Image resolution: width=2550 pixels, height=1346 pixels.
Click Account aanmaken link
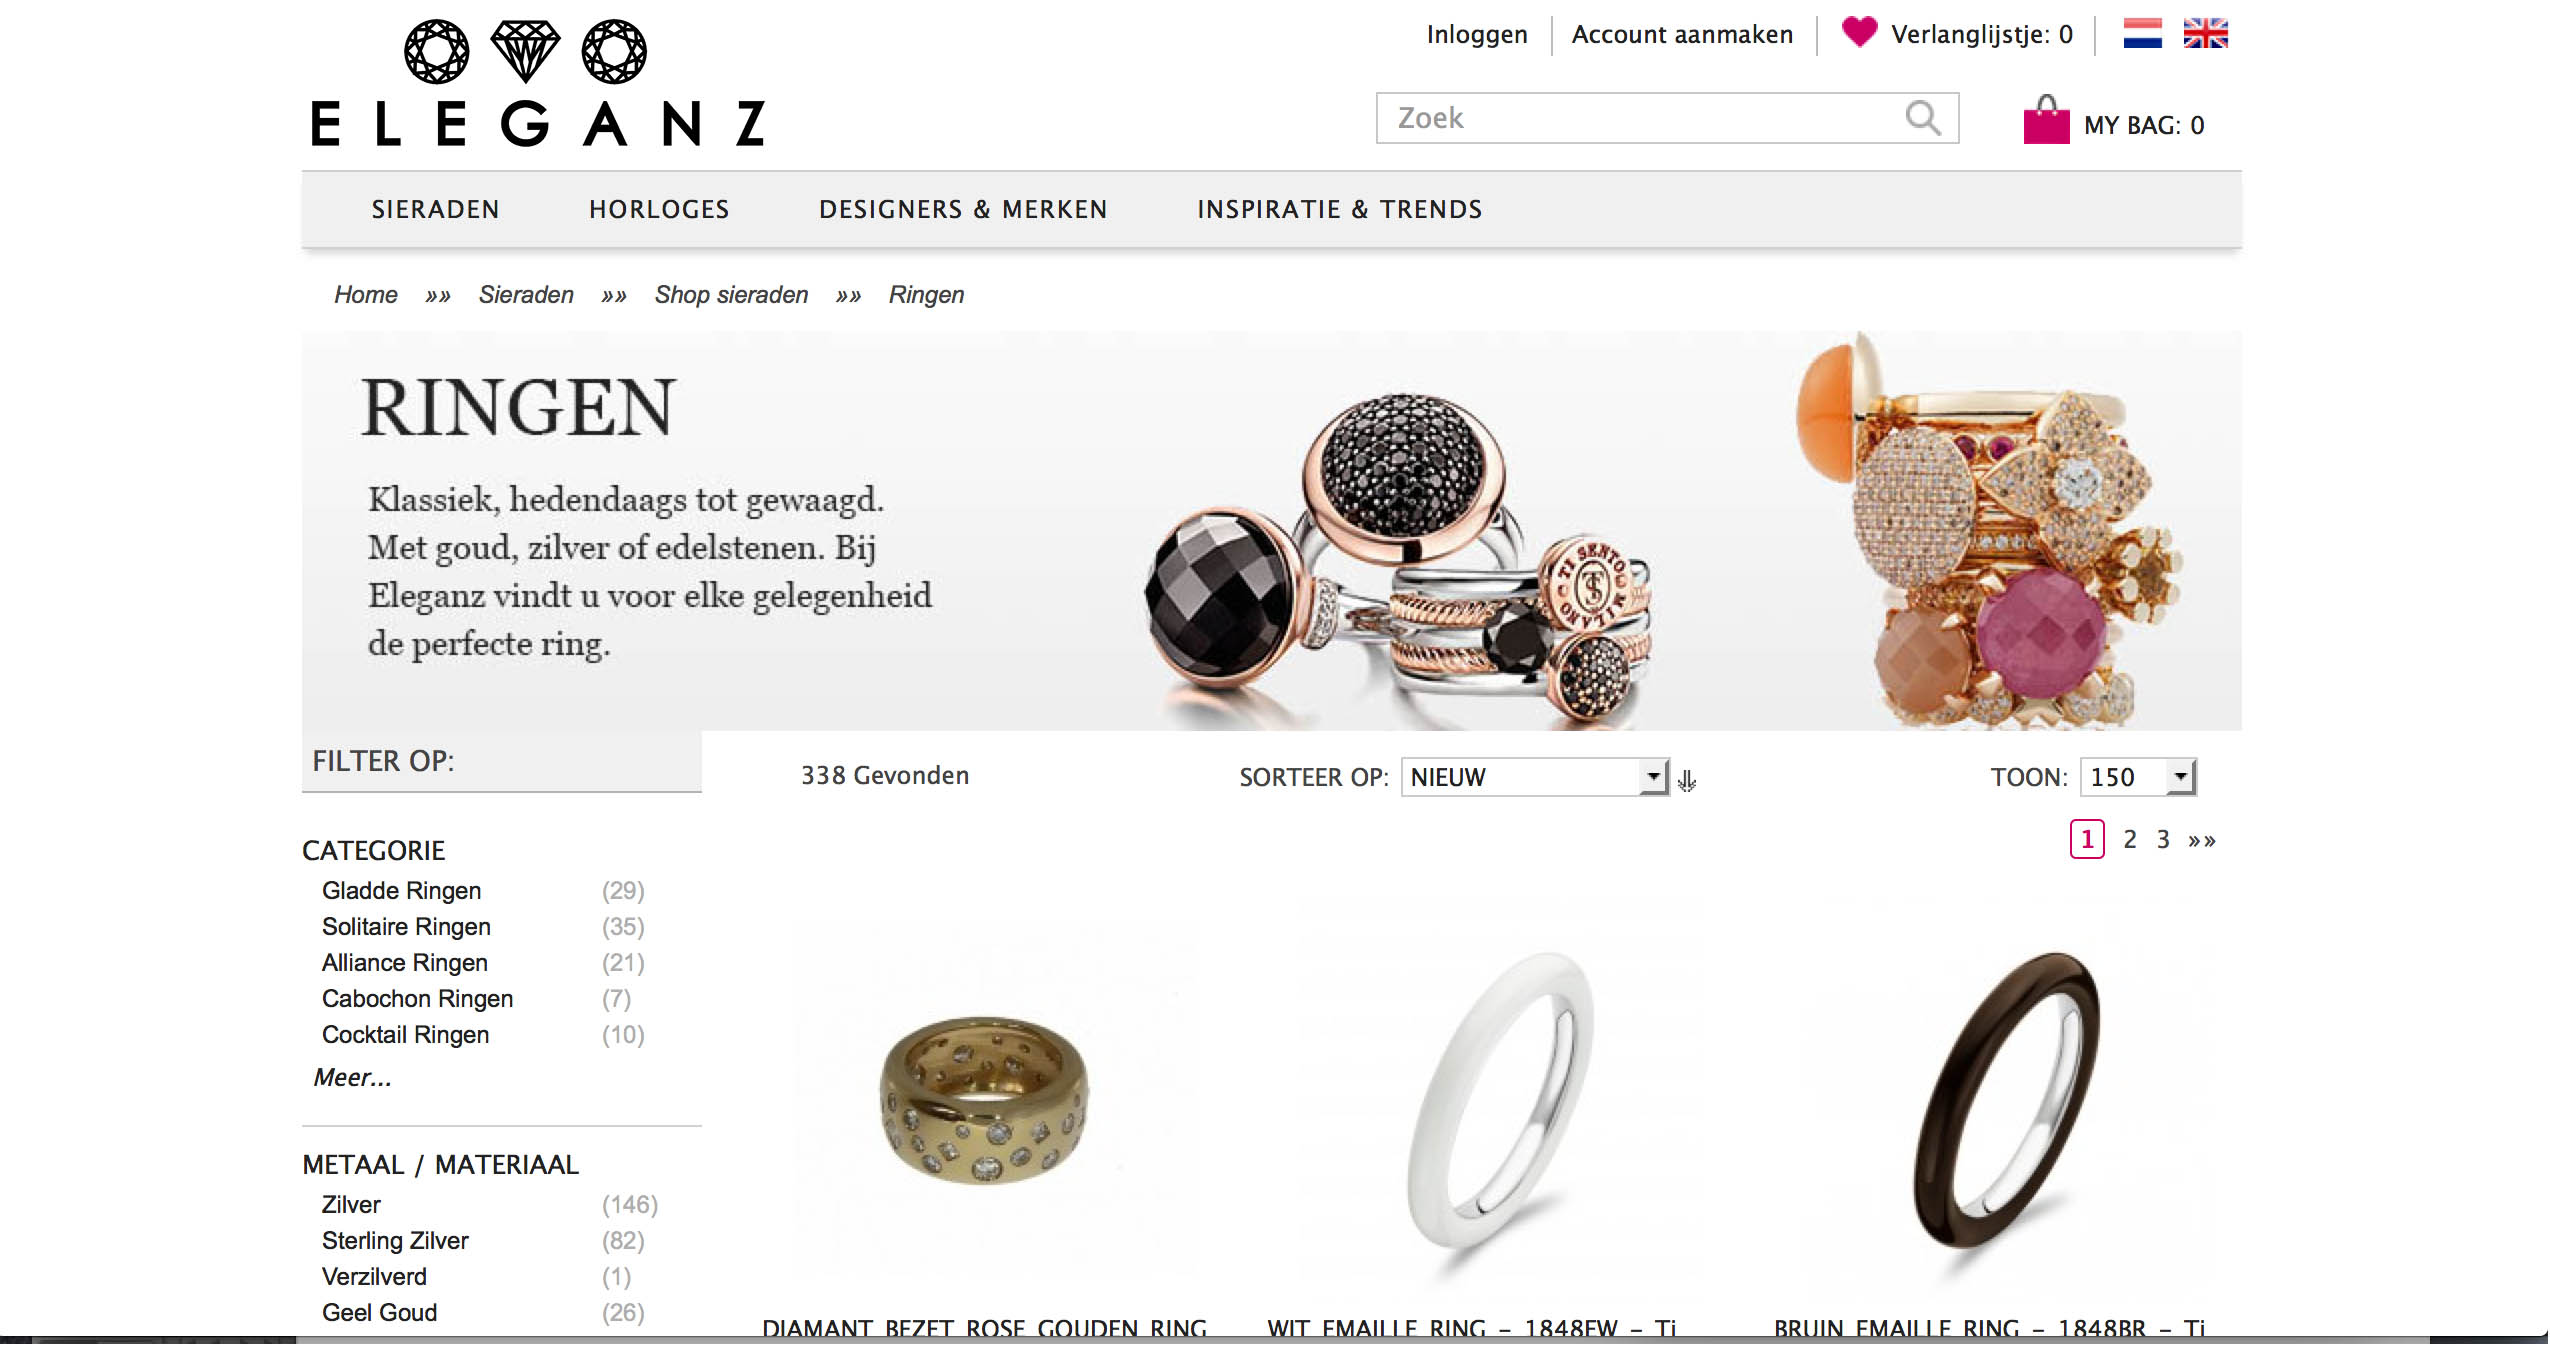1682,35
